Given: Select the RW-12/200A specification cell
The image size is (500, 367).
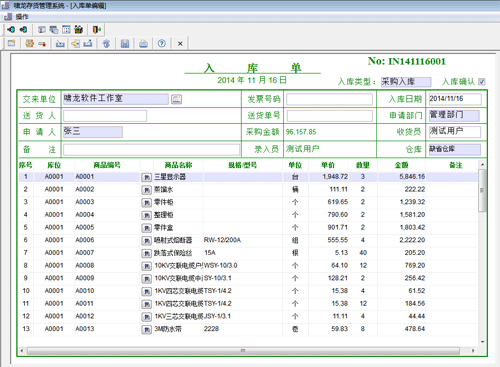Looking at the screenshot, I should tap(243, 240).
